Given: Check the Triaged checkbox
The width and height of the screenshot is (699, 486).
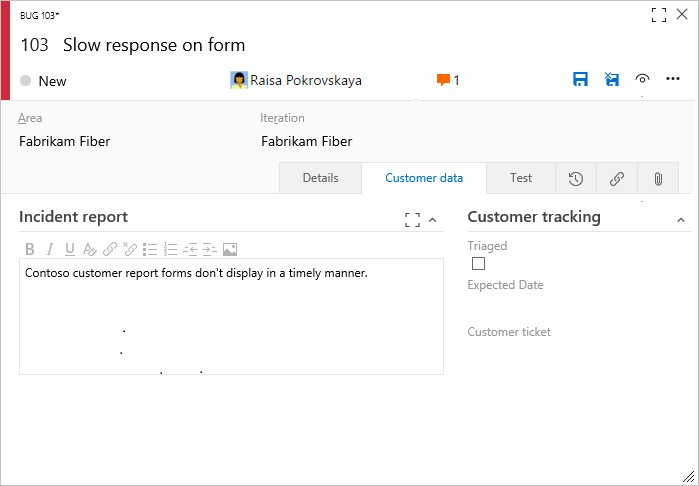Looking at the screenshot, I should (478, 264).
